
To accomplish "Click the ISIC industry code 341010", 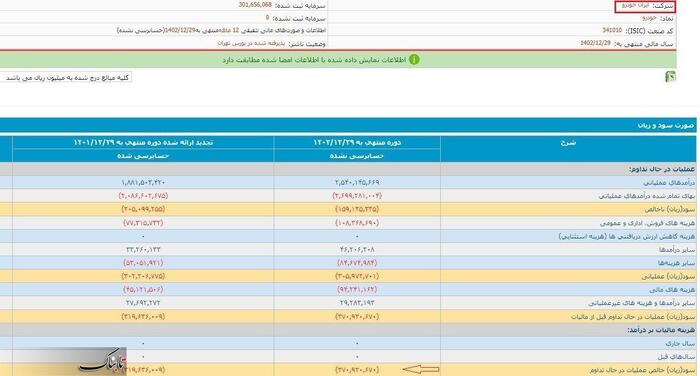I will 612,30.
